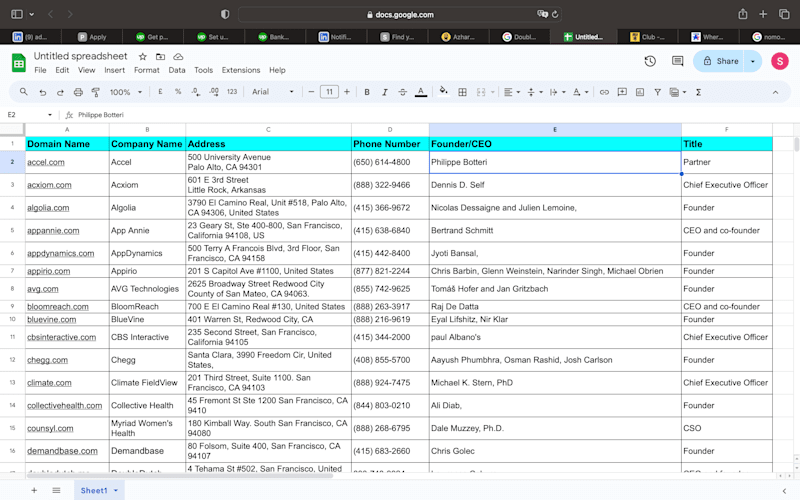The image size is (800, 500).
Task: Increase decimal places icon
Action: pyautogui.click(x=214, y=92)
